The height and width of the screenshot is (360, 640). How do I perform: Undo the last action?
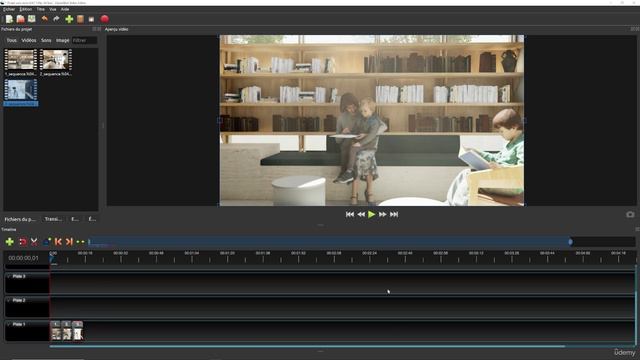tap(44, 19)
